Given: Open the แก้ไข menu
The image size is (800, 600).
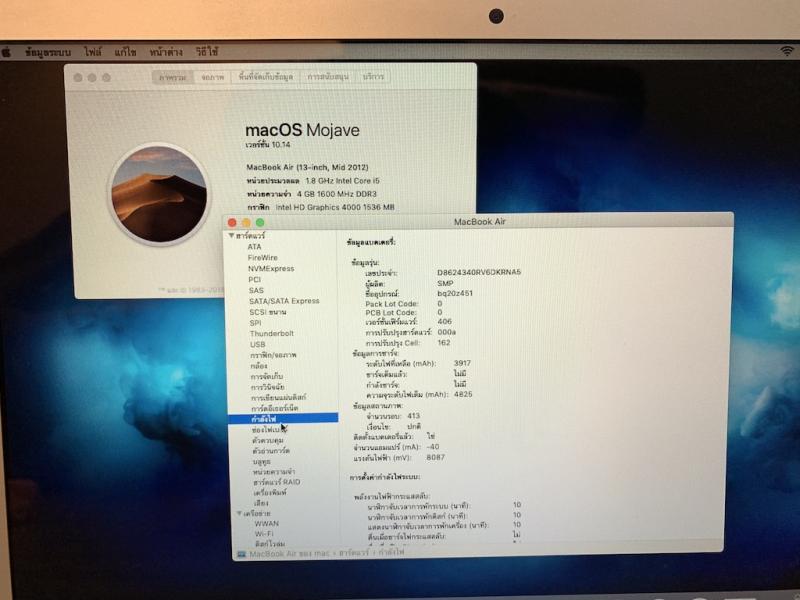Looking at the screenshot, I should [x=126, y=52].
